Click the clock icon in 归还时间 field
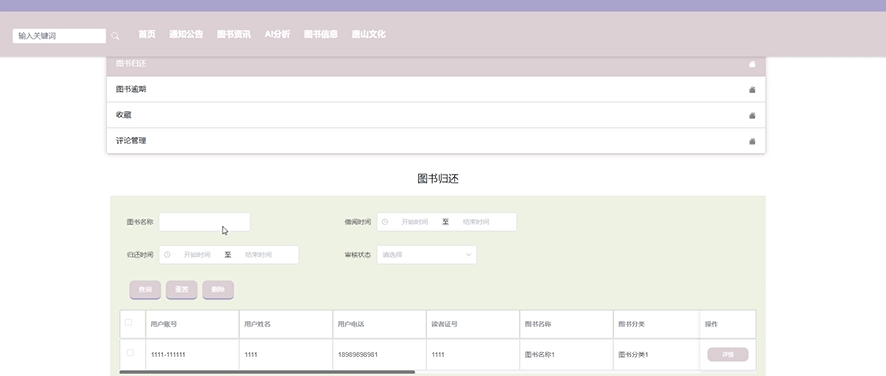The image size is (886, 376). pyautogui.click(x=167, y=254)
